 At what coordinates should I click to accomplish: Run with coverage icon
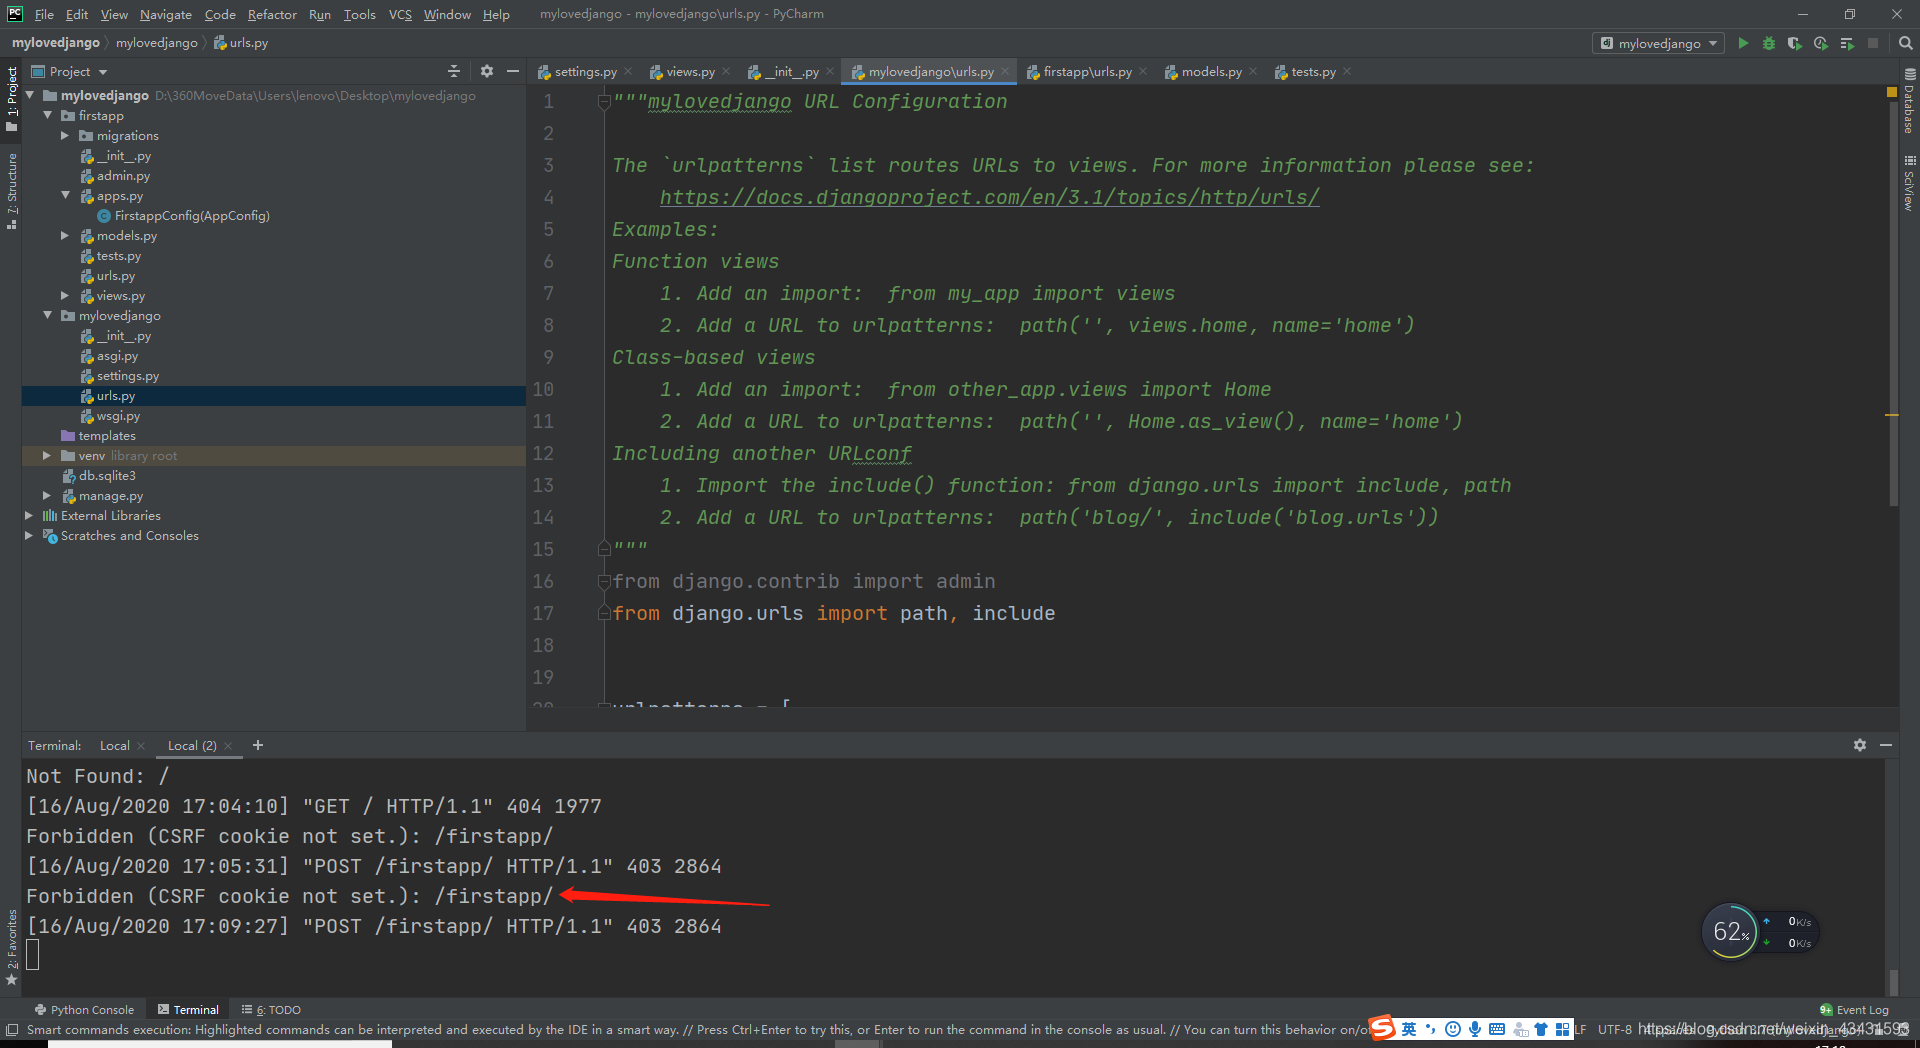(x=1795, y=43)
